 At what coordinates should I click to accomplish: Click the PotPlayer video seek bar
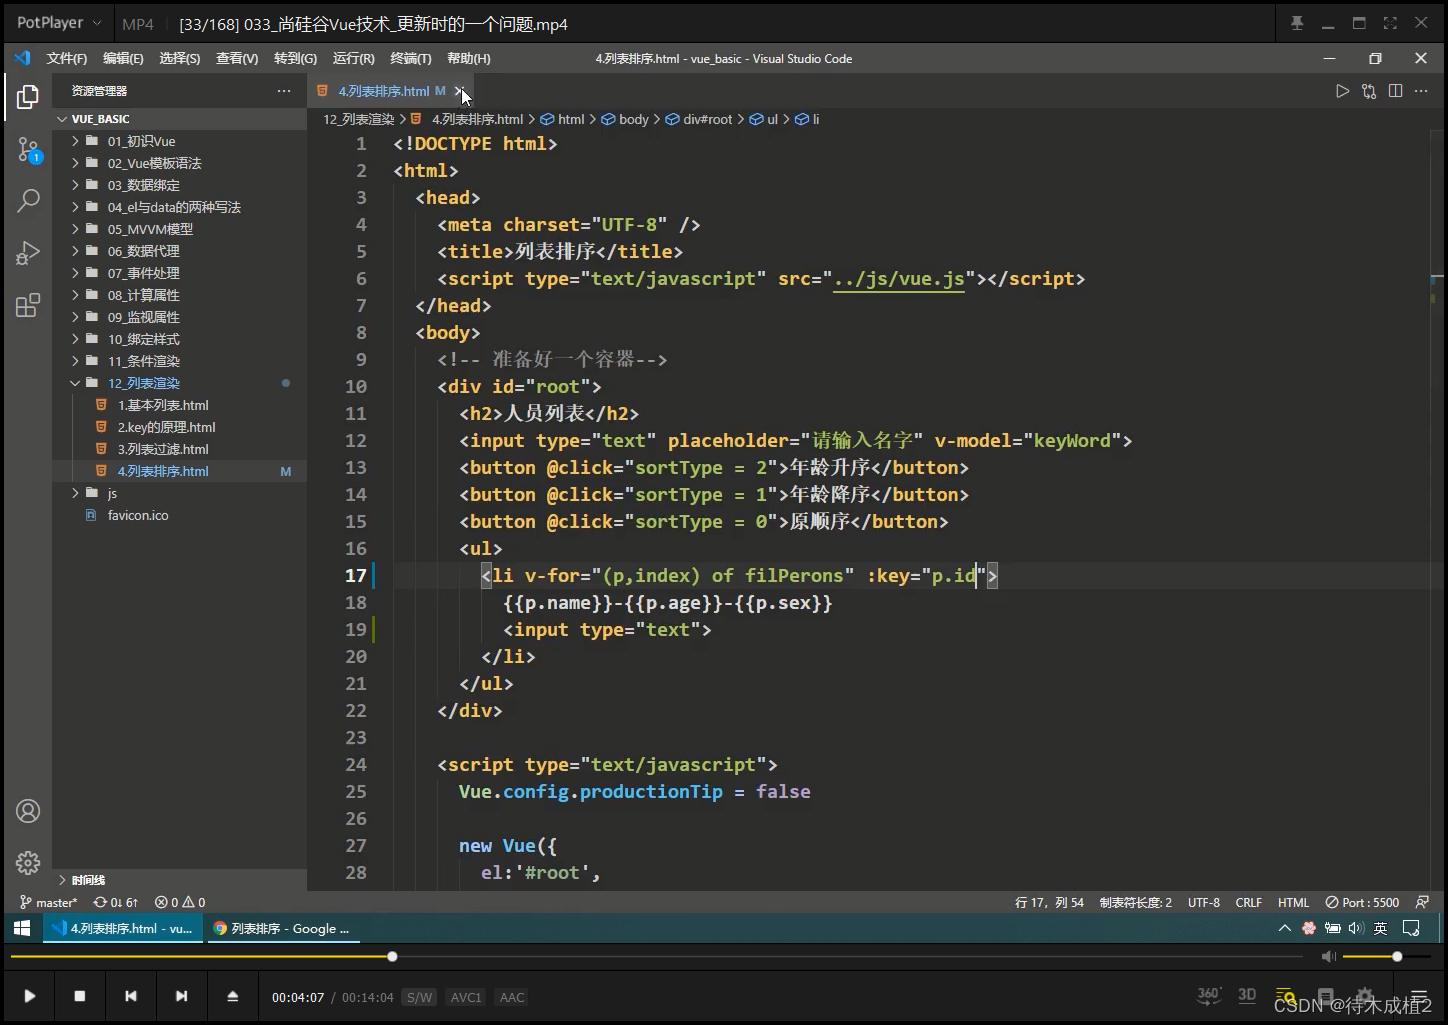coord(656,957)
